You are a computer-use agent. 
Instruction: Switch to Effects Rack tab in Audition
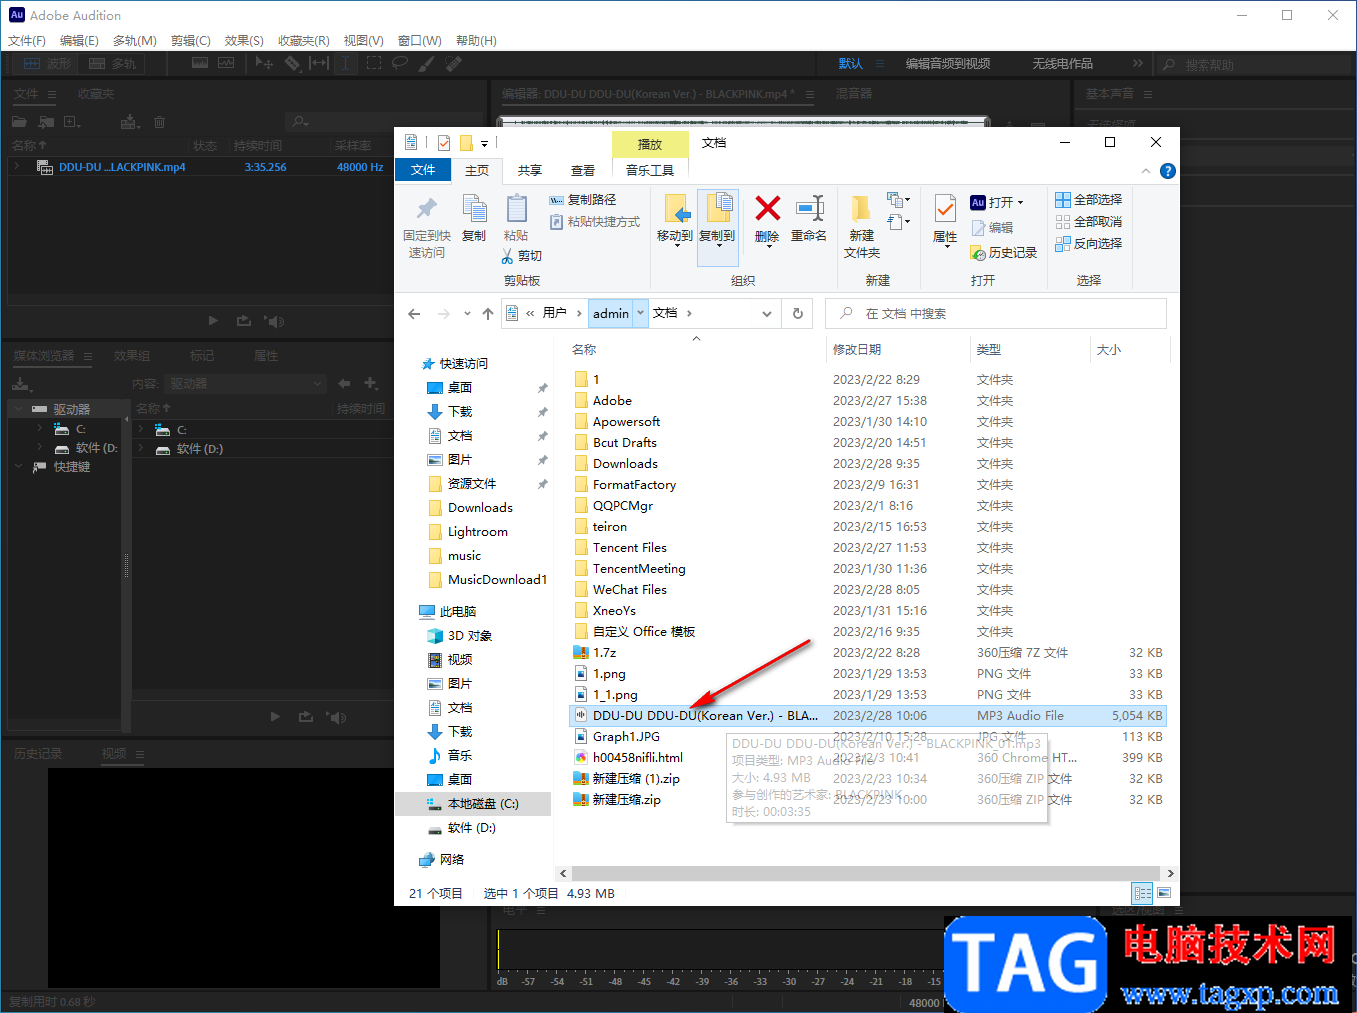(x=132, y=356)
